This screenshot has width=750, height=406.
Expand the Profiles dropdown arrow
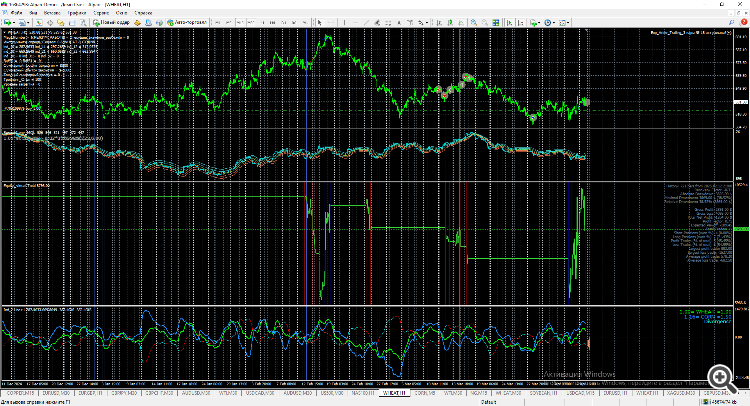(28, 22)
